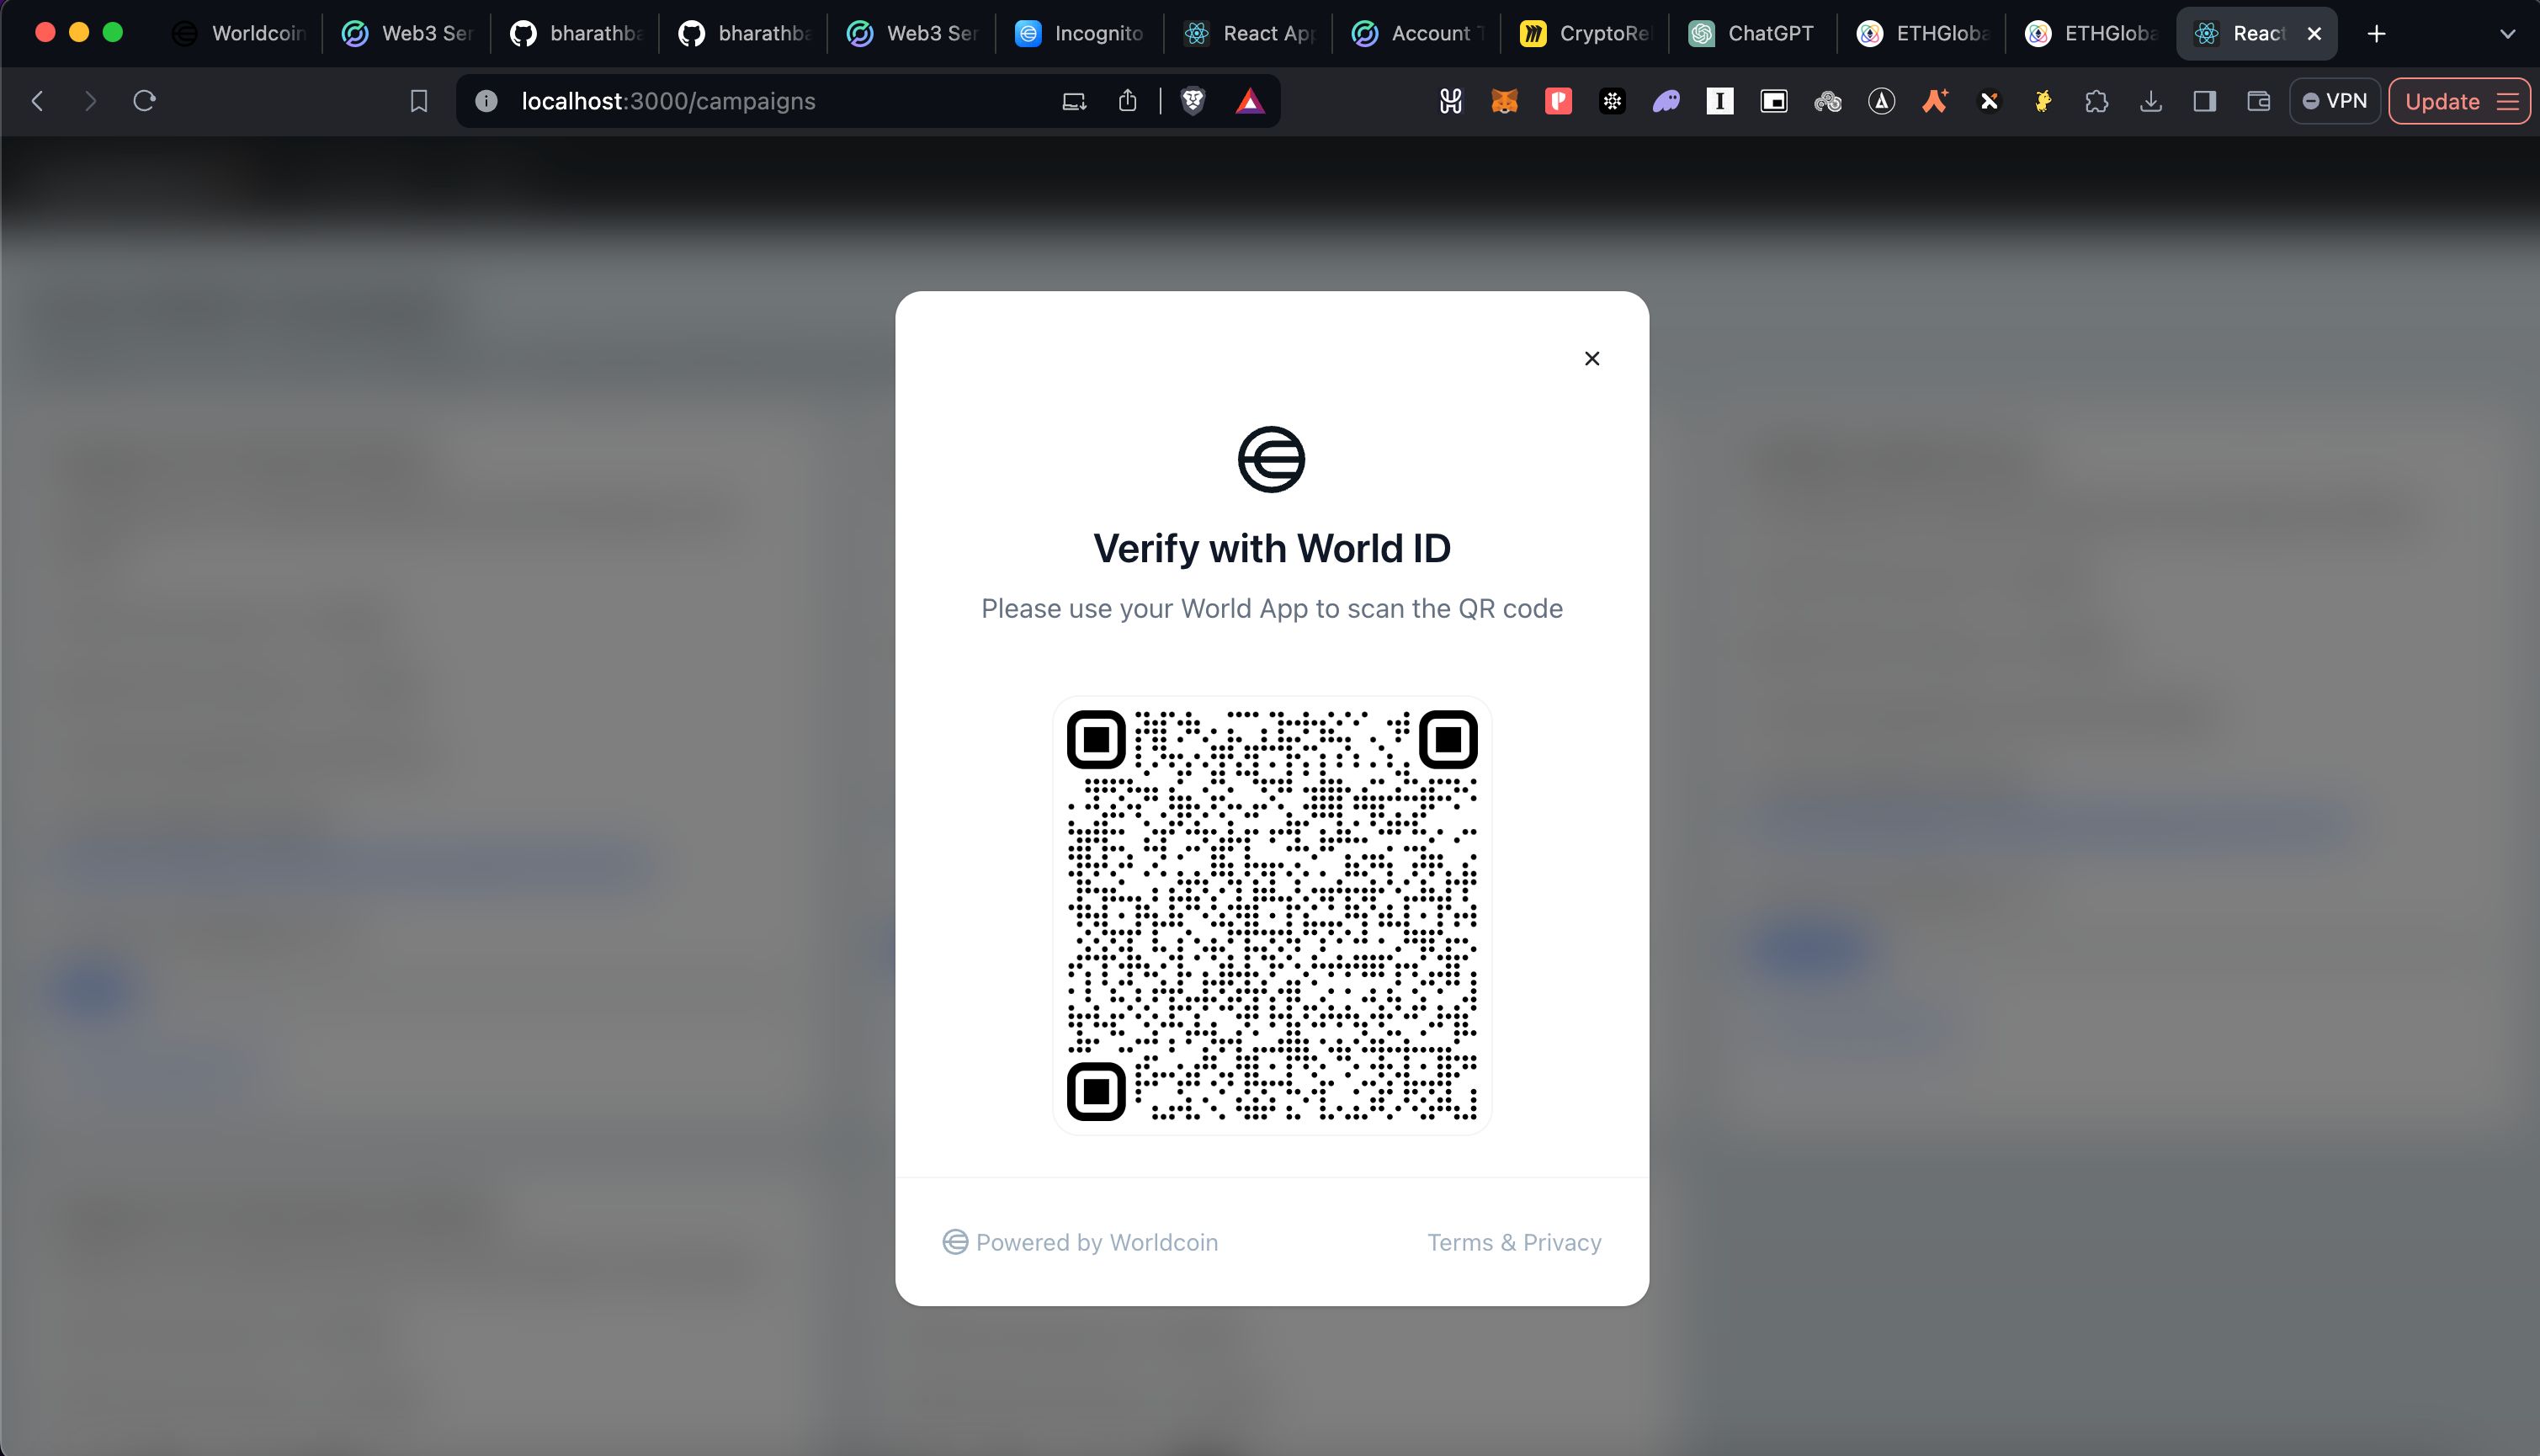The height and width of the screenshot is (1456, 2540).
Task: Open the white I extension icon
Action: pyautogui.click(x=1720, y=101)
